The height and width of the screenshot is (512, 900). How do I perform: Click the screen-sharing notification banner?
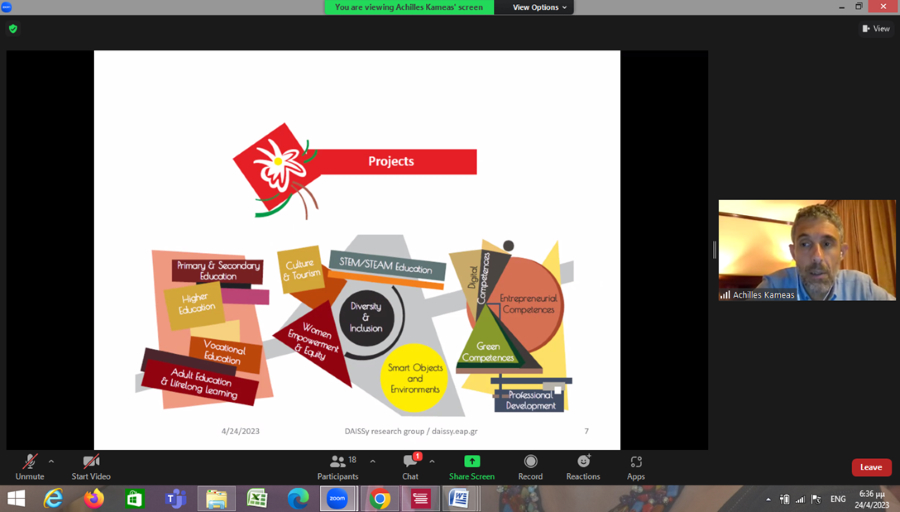408,7
